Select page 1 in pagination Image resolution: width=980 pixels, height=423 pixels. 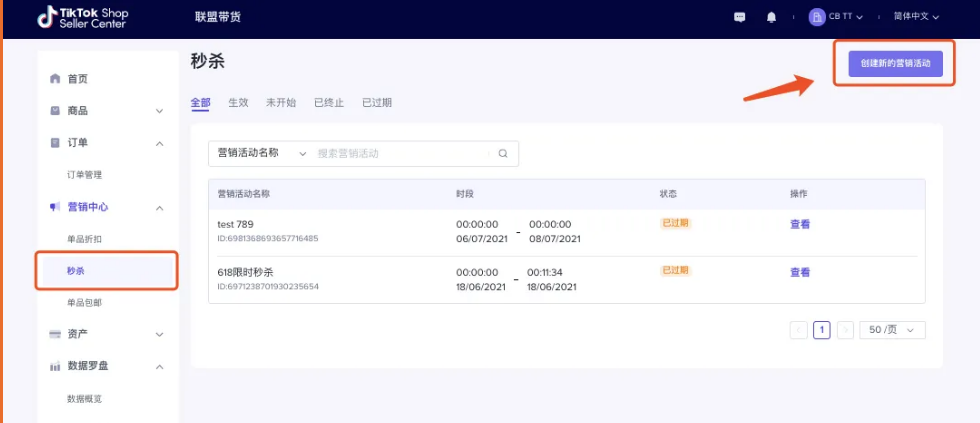[822, 330]
